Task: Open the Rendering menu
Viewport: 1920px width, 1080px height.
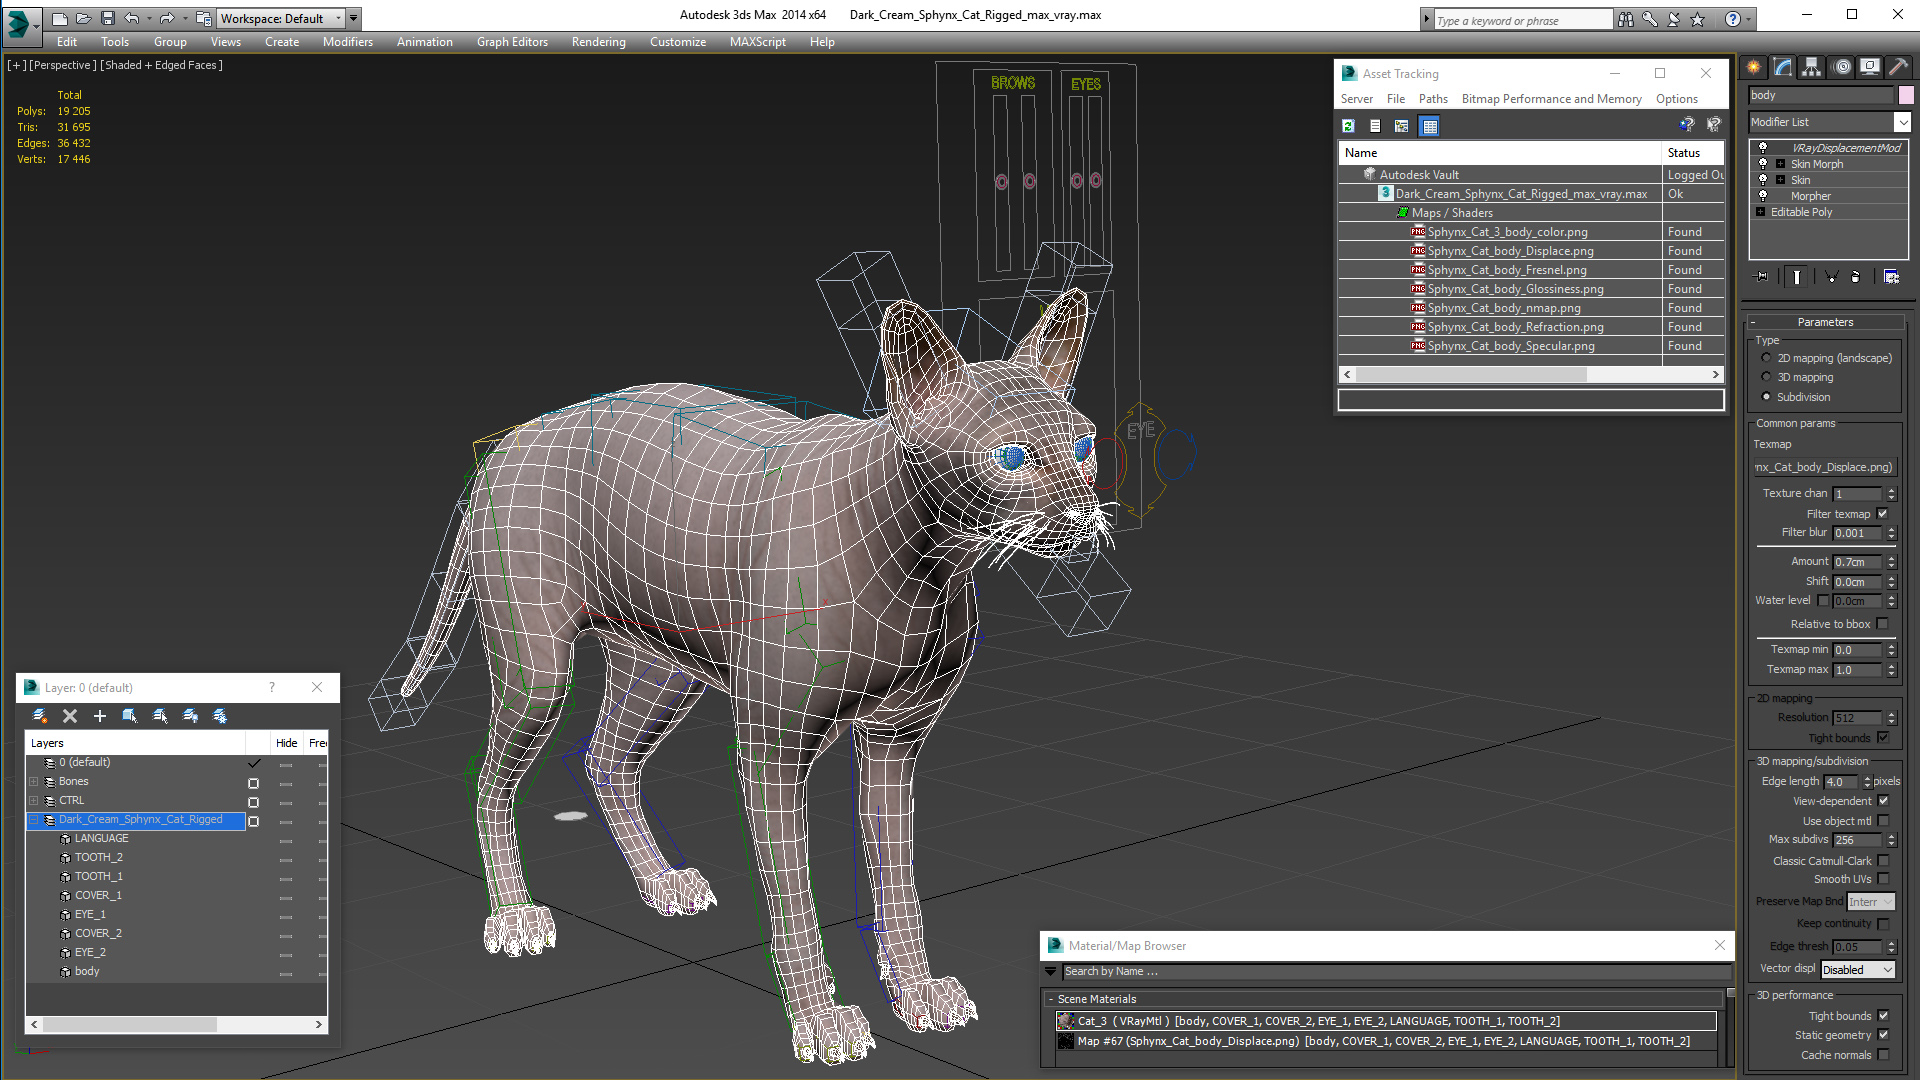Action: (598, 42)
